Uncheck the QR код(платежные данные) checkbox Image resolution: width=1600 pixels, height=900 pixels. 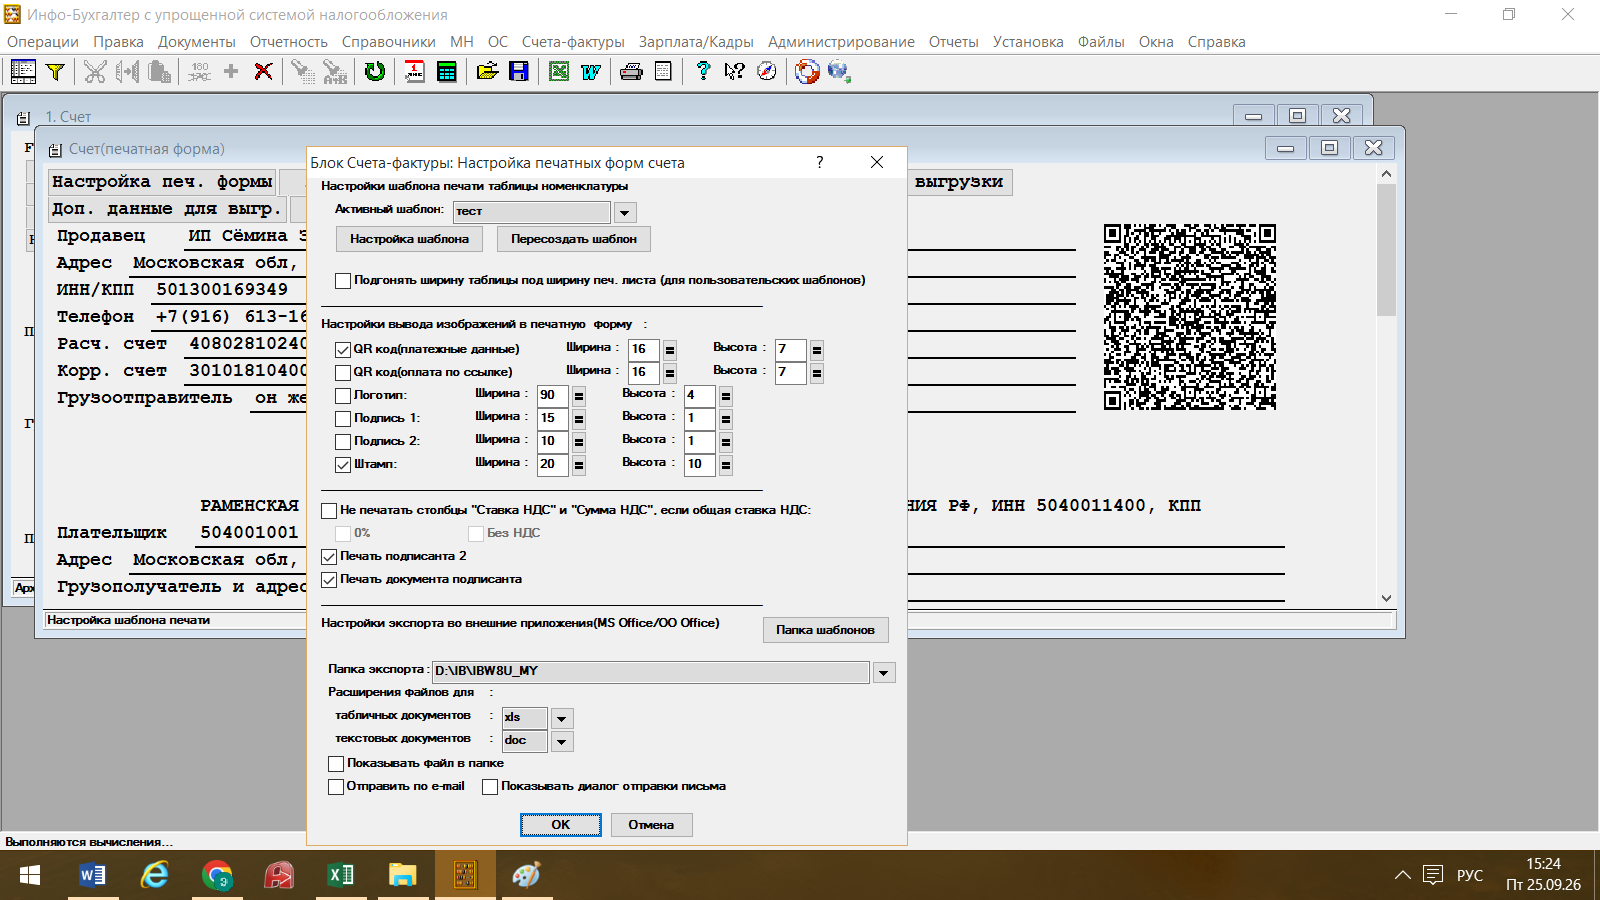[343, 350]
